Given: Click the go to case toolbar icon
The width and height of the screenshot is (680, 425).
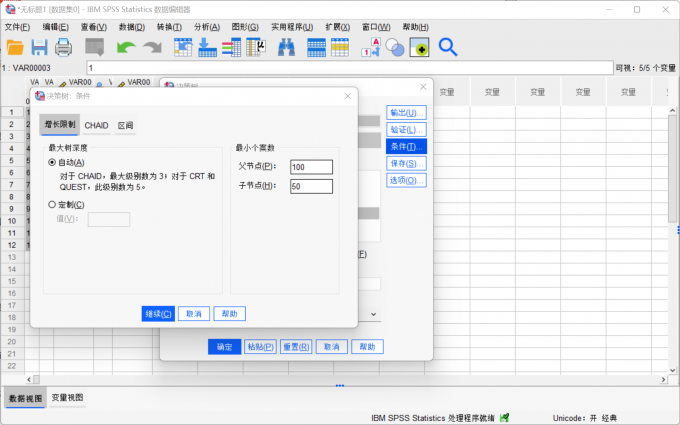Looking at the screenshot, I should [x=183, y=47].
